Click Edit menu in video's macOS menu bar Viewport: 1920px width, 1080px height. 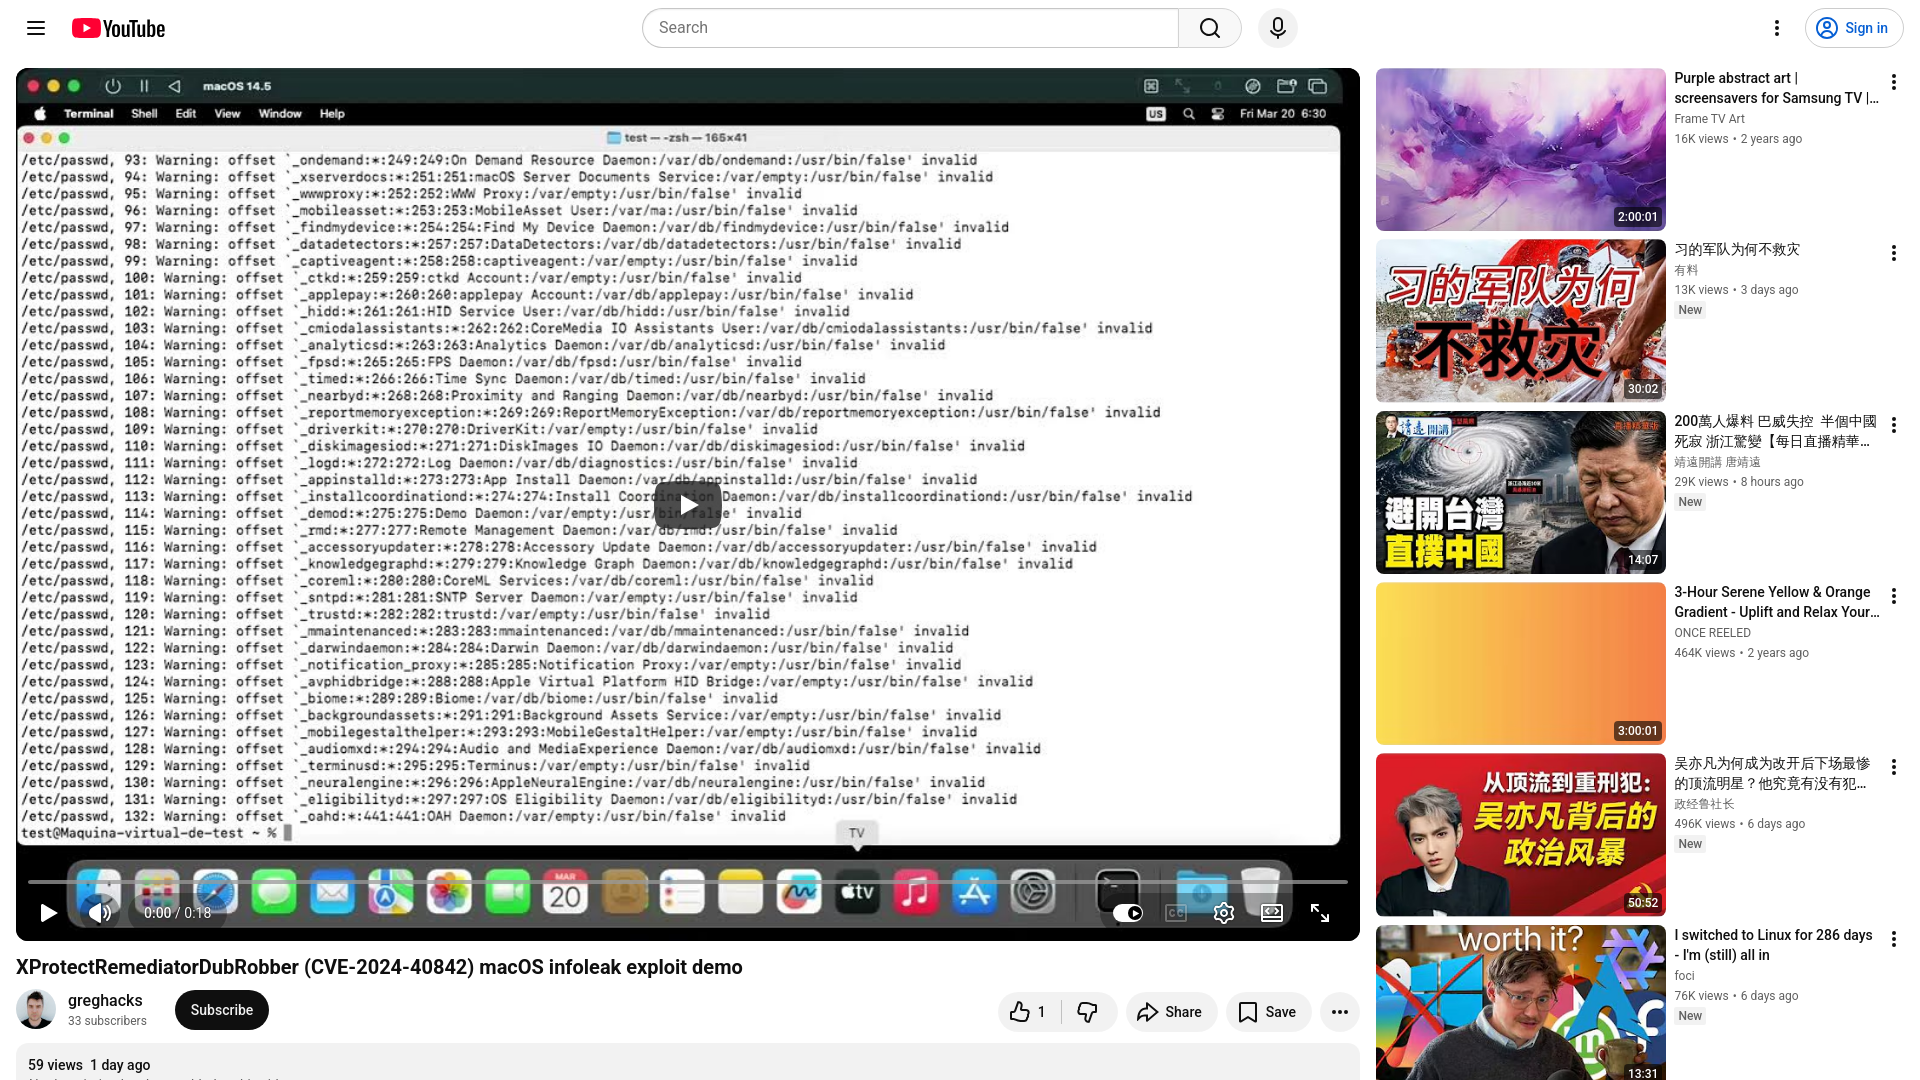click(185, 114)
